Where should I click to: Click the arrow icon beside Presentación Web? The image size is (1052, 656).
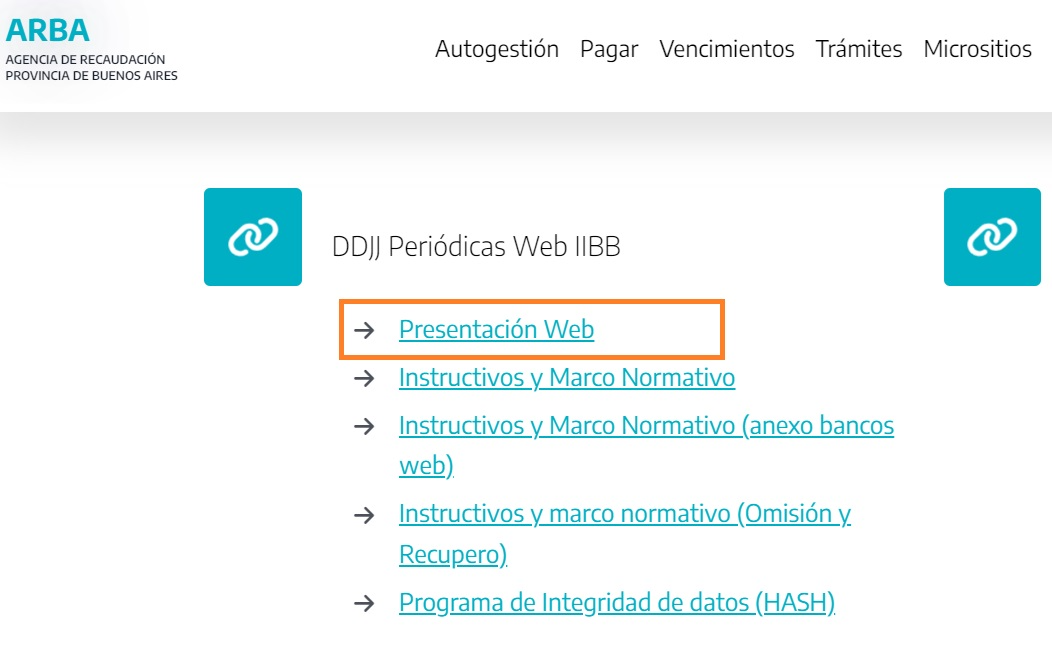pyautogui.click(x=364, y=330)
